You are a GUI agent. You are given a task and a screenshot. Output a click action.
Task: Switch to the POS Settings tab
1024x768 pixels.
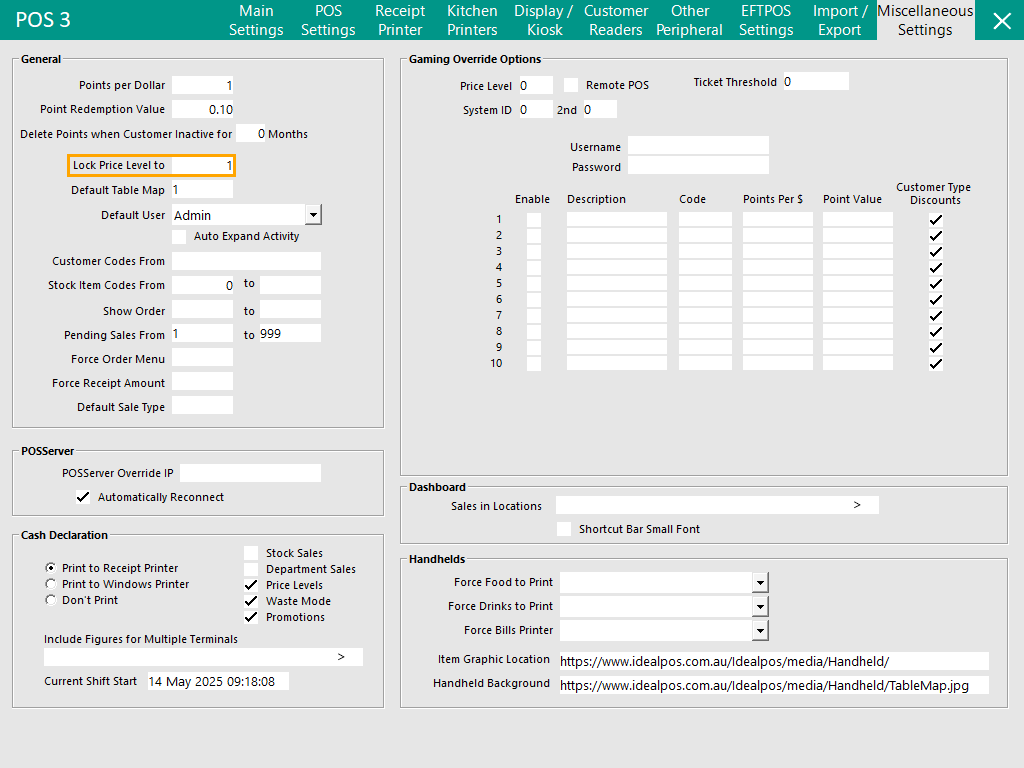[328, 20]
